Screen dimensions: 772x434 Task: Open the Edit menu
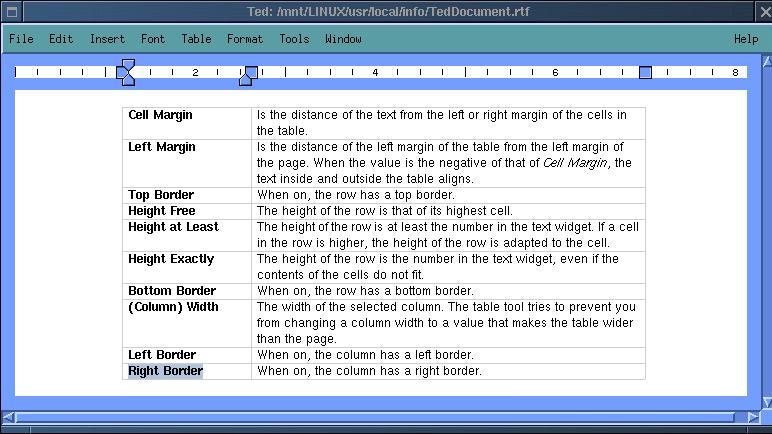[61, 39]
